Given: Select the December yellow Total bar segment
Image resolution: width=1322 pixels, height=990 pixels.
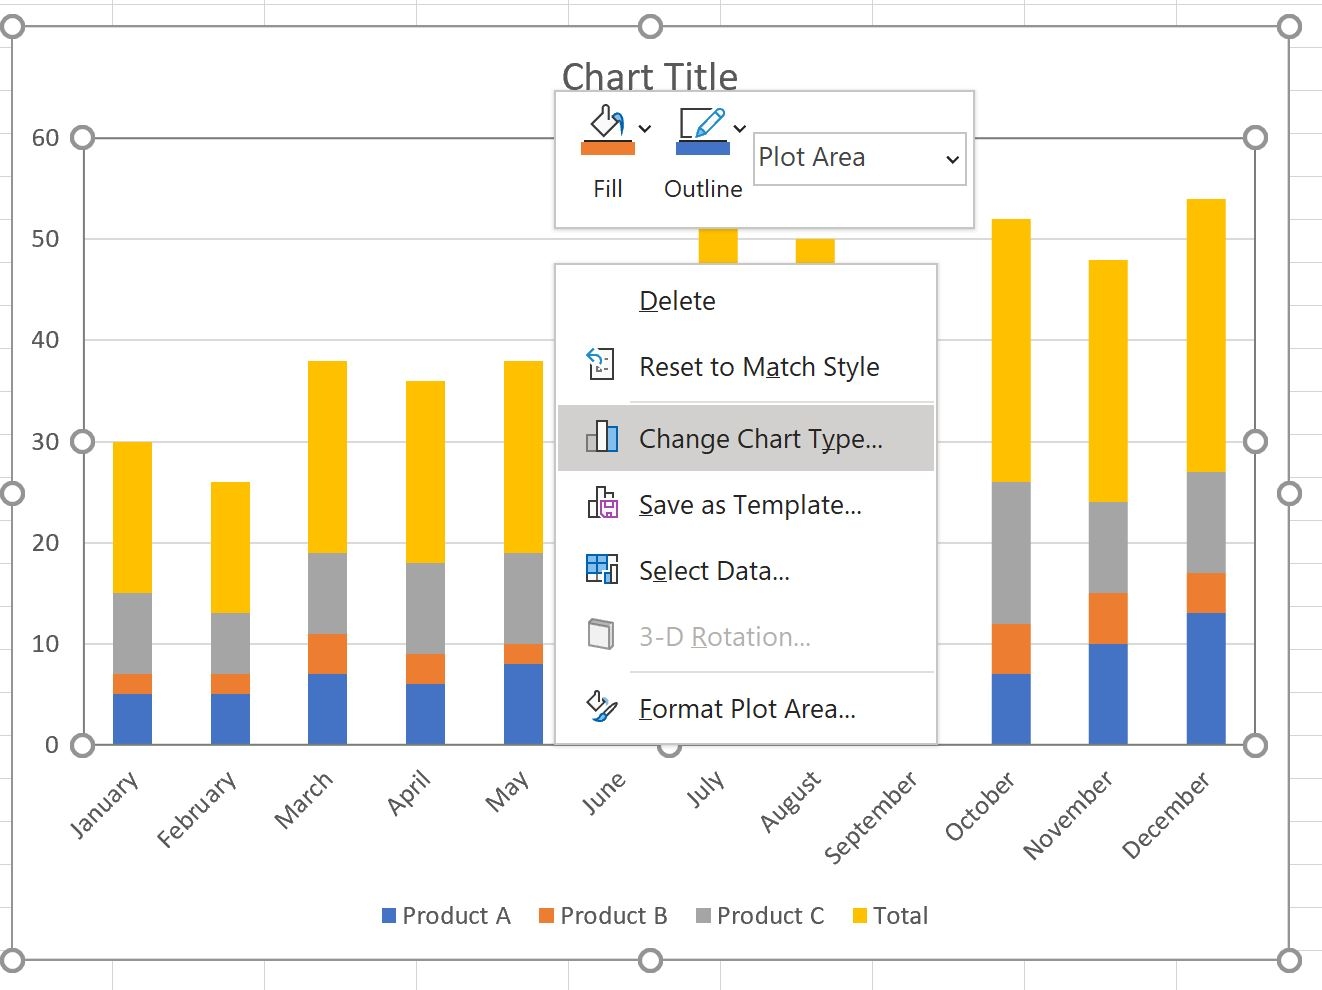Looking at the screenshot, I should (x=1205, y=335).
